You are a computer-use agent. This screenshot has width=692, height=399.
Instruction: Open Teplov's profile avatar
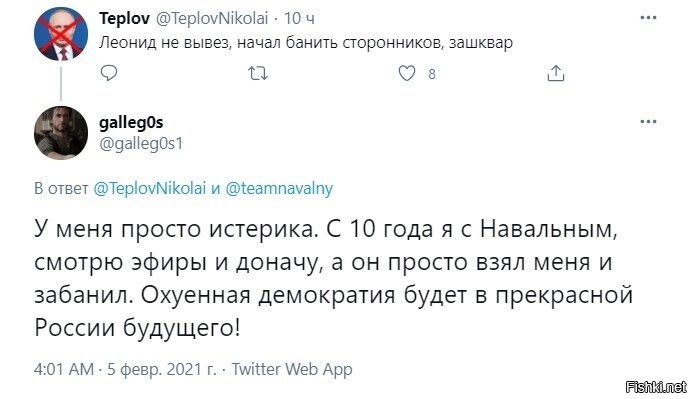click(x=61, y=34)
